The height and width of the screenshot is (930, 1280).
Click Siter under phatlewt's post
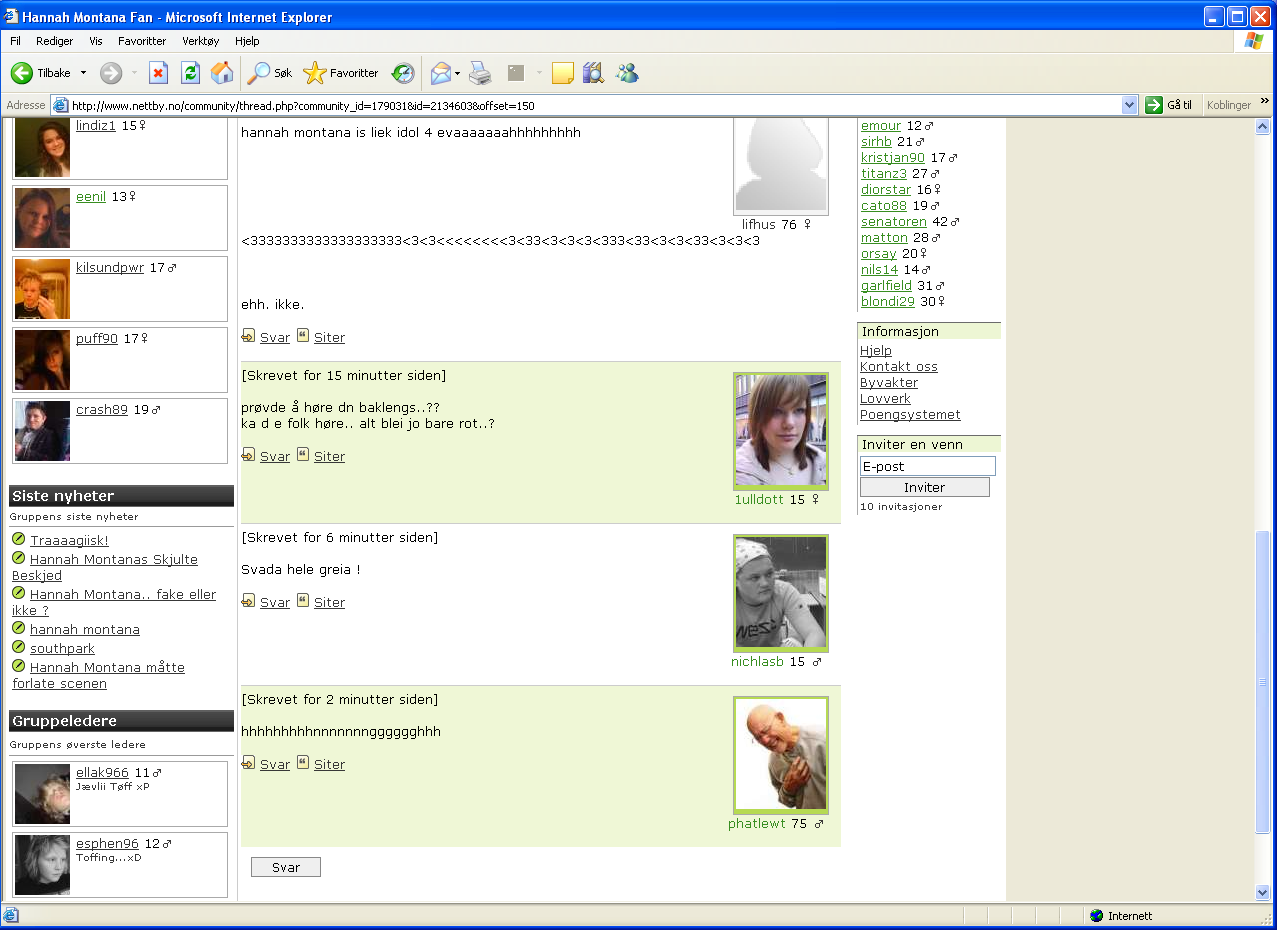(x=329, y=764)
